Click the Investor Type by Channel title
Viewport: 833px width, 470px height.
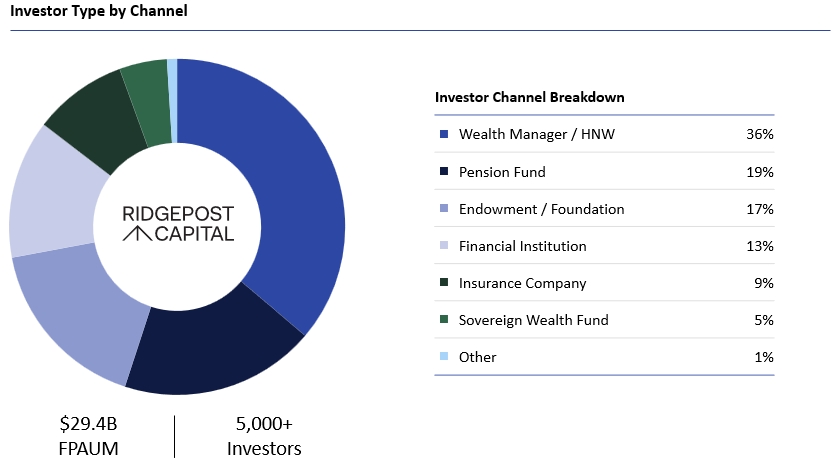98,11
